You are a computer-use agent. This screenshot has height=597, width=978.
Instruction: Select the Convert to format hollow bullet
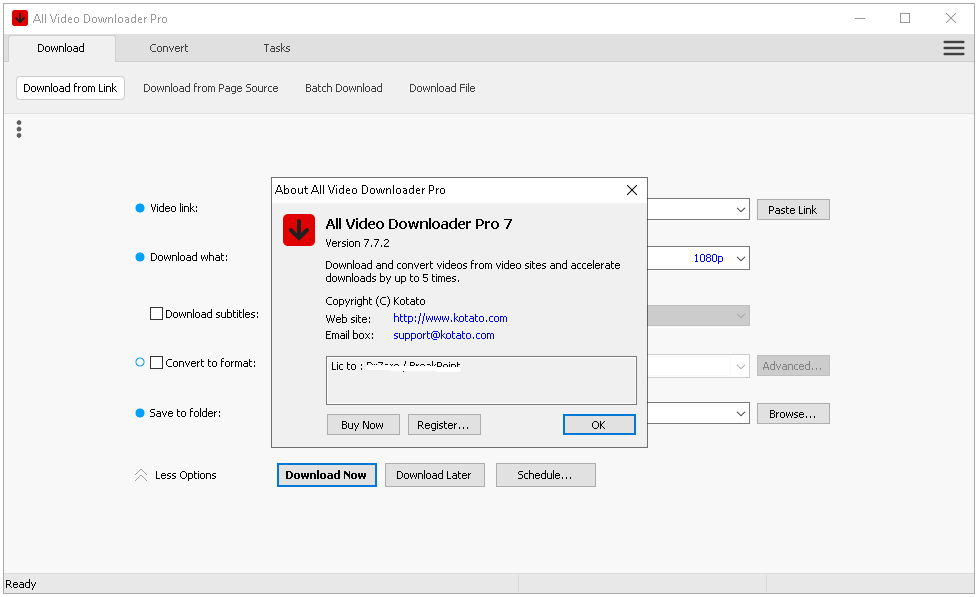click(140, 362)
